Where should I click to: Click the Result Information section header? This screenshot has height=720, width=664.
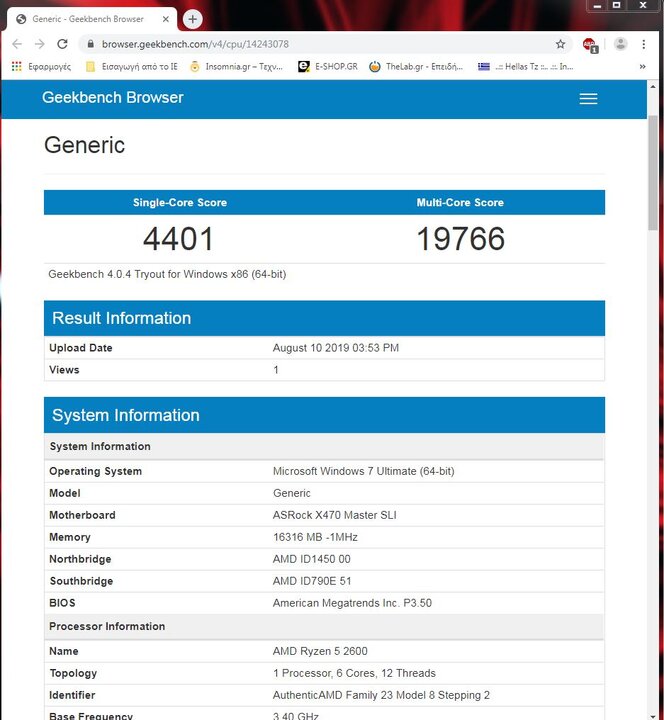click(324, 318)
